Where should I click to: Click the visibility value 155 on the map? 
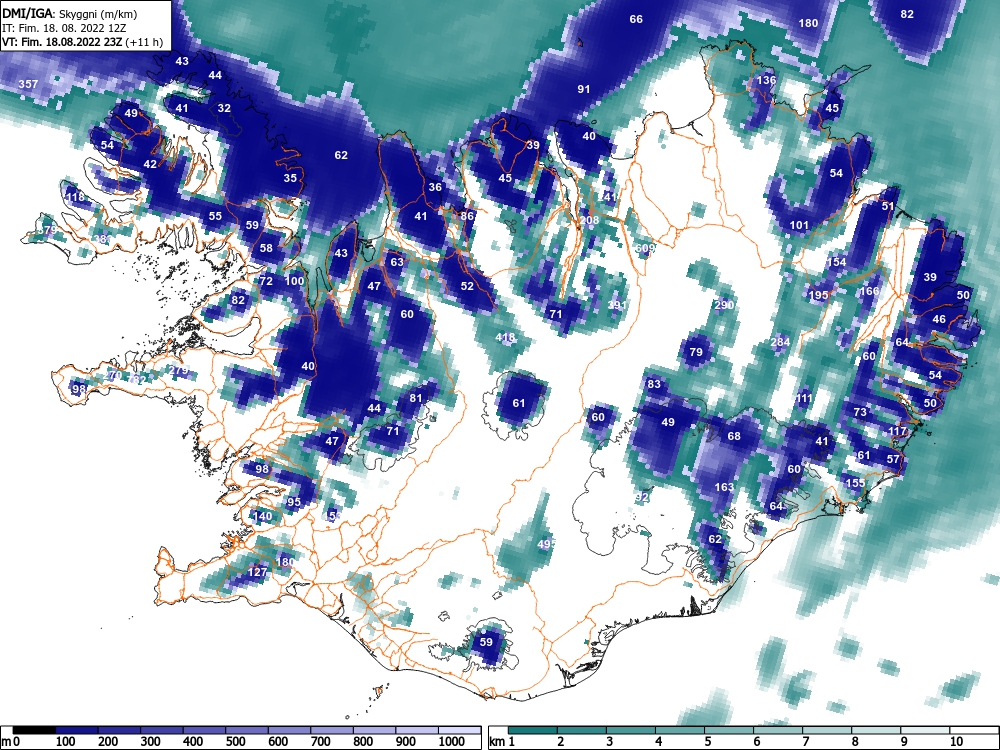pyautogui.click(x=855, y=483)
